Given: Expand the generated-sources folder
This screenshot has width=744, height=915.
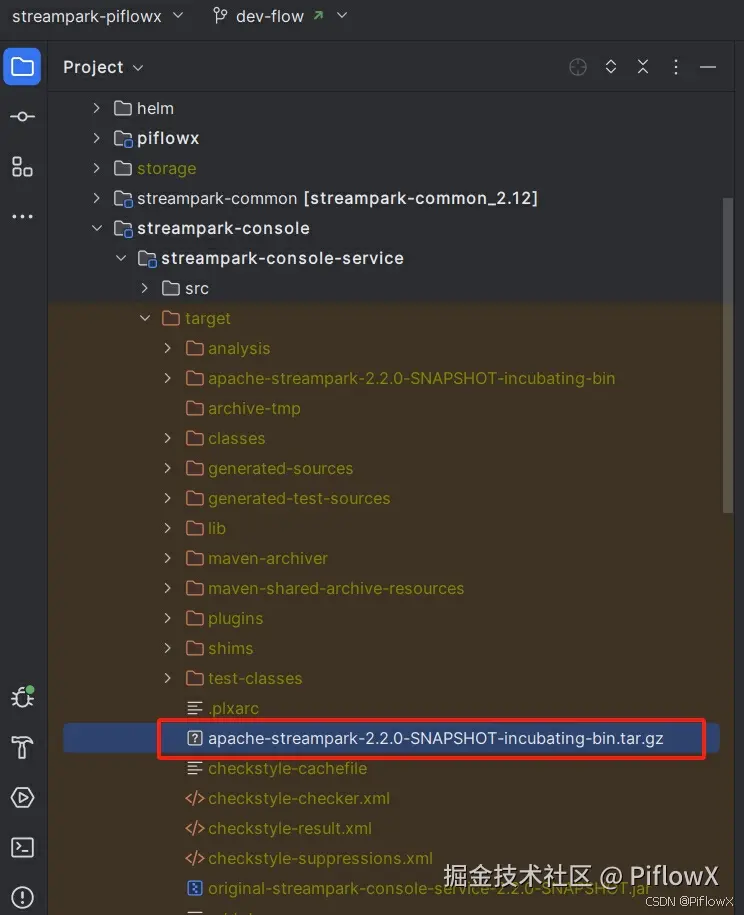Looking at the screenshot, I should (x=168, y=468).
